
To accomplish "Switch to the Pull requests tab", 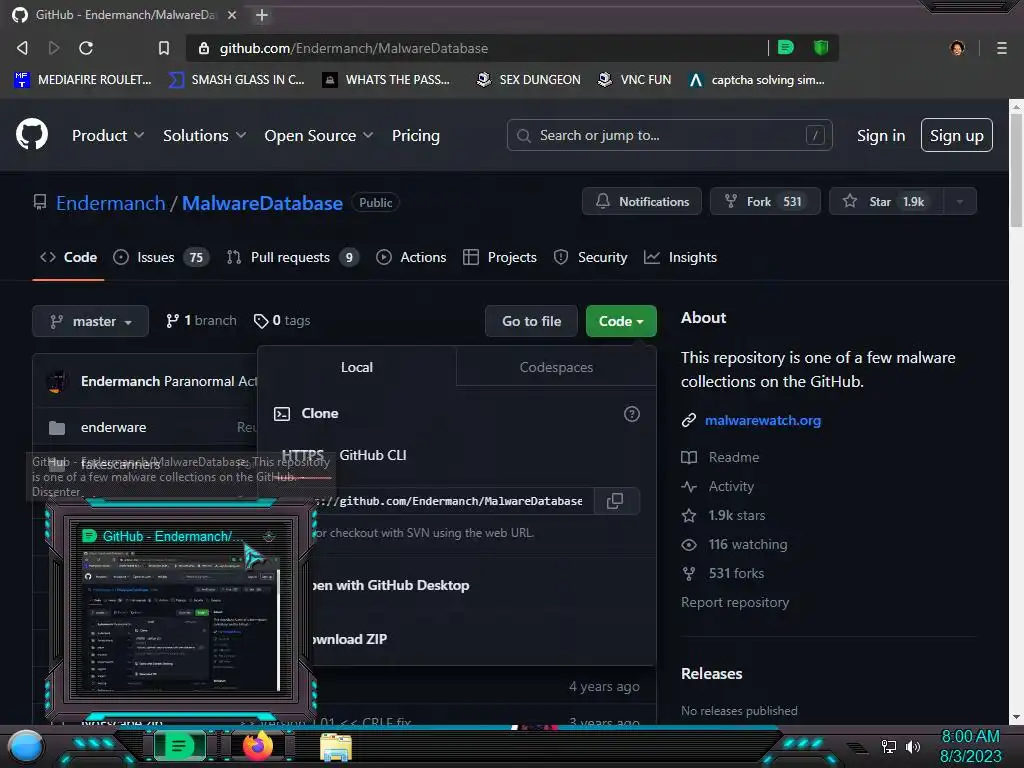I will [x=293, y=257].
